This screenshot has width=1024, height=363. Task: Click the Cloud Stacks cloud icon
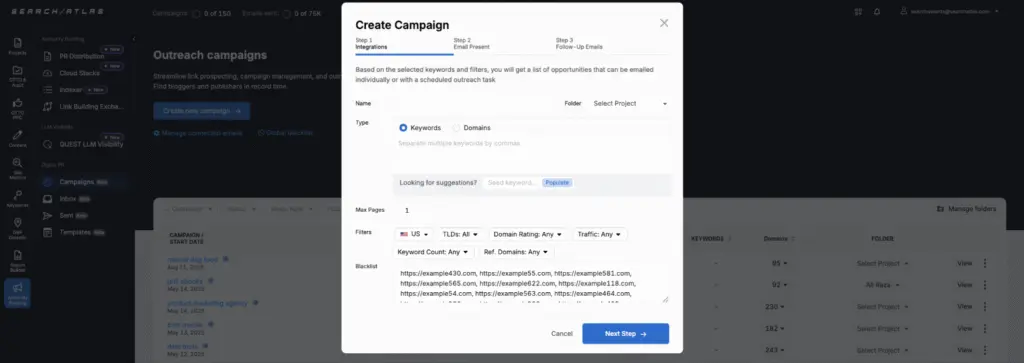pos(47,73)
